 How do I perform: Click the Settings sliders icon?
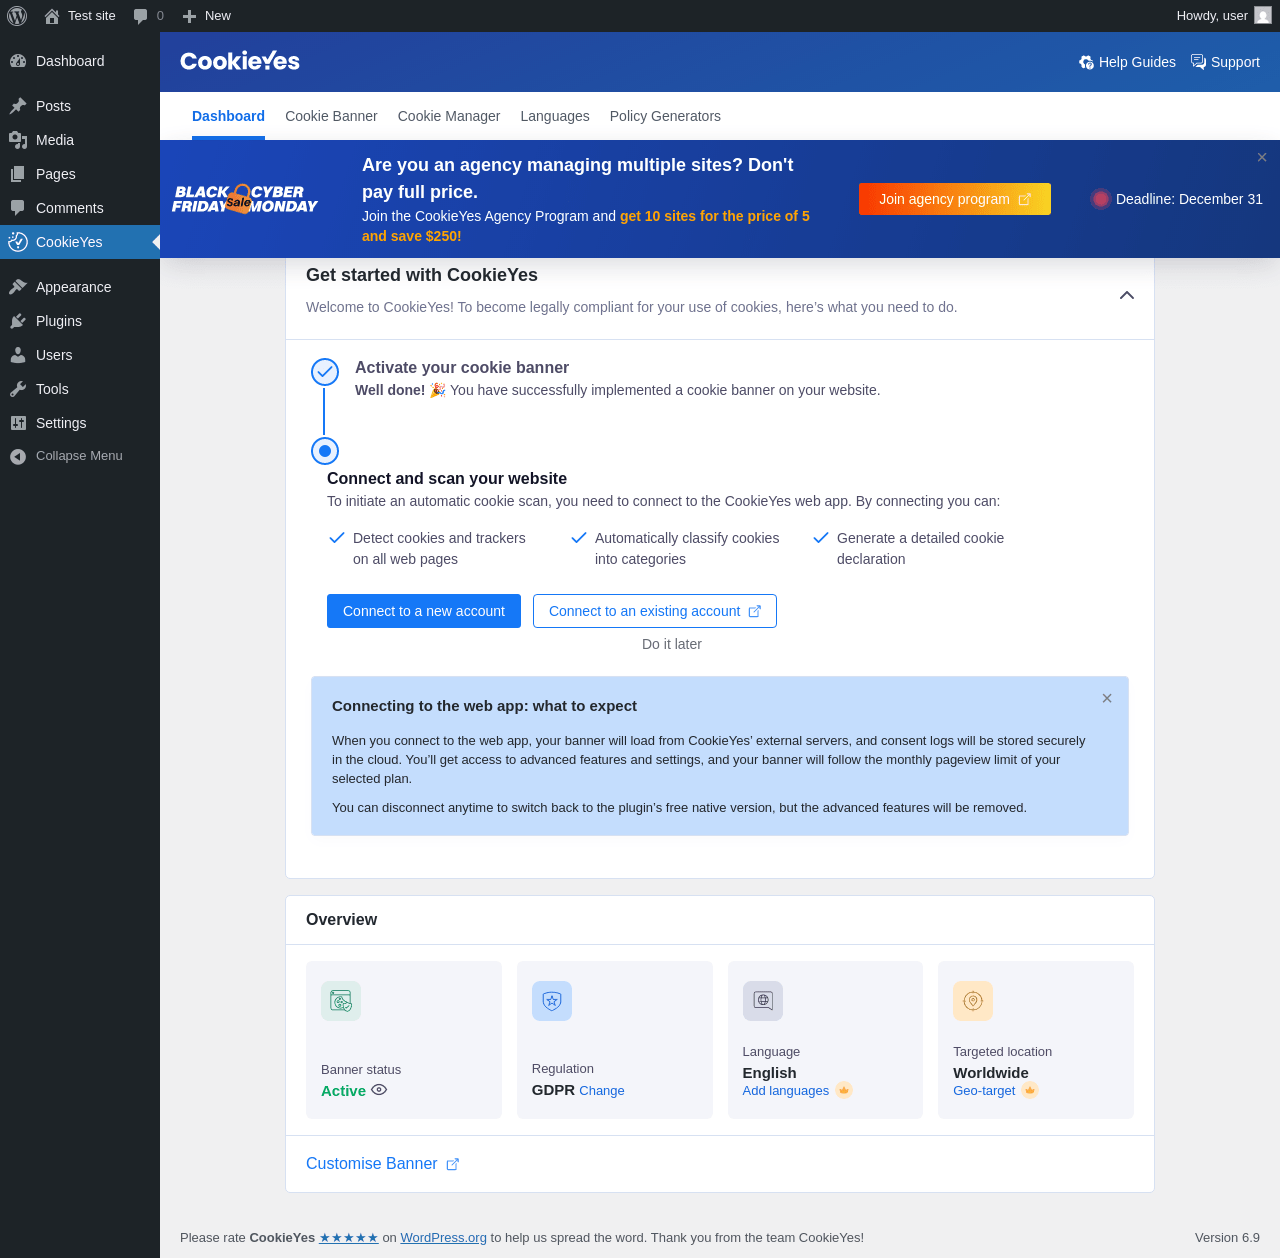[x=18, y=423]
